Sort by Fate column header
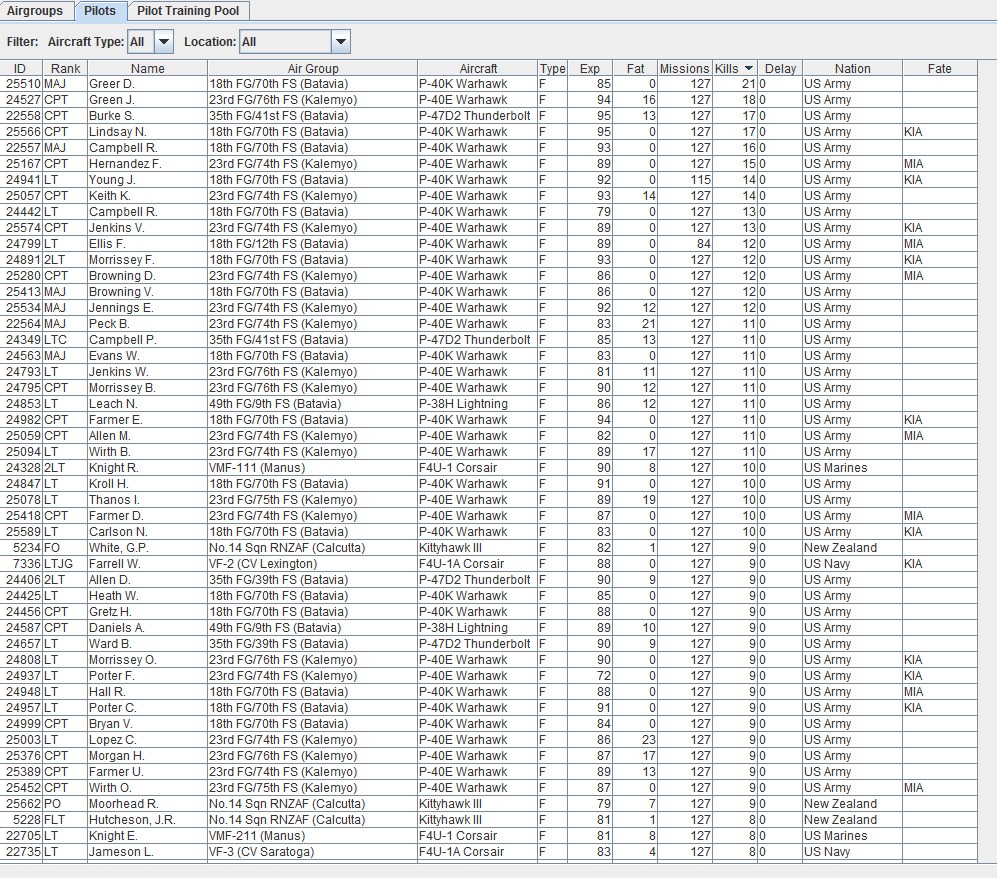Image resolution: width=997 pixels, height=878 pixels. tap(939, 69)
